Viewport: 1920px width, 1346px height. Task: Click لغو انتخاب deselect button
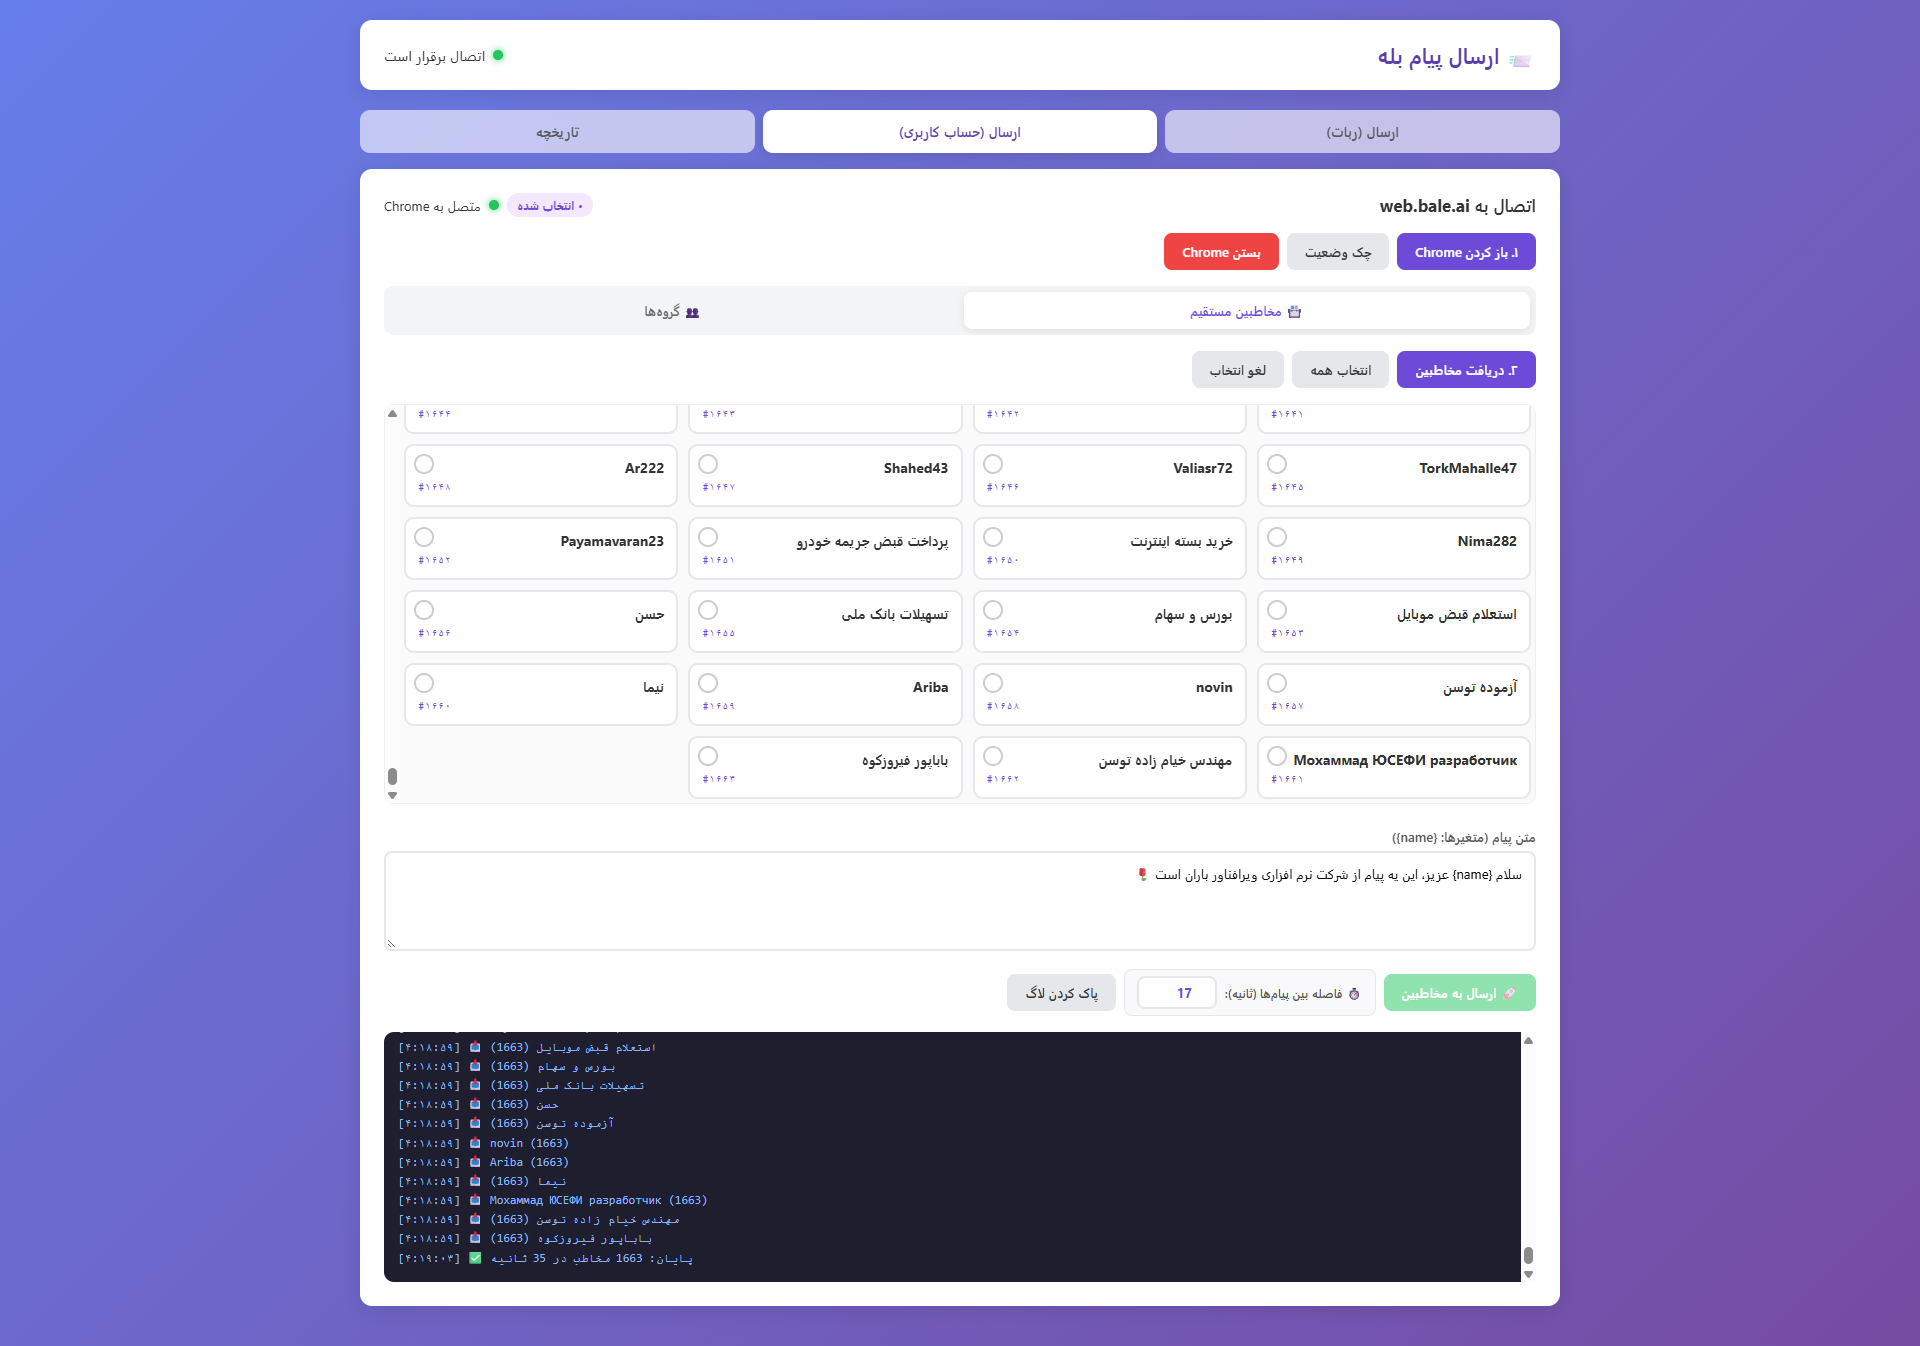1237,370
